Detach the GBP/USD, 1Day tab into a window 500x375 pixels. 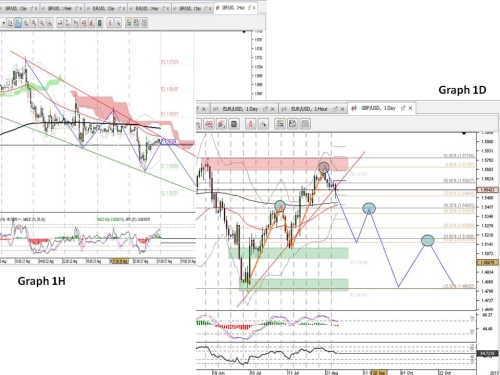pyautogui.click(x=403, y=108)
